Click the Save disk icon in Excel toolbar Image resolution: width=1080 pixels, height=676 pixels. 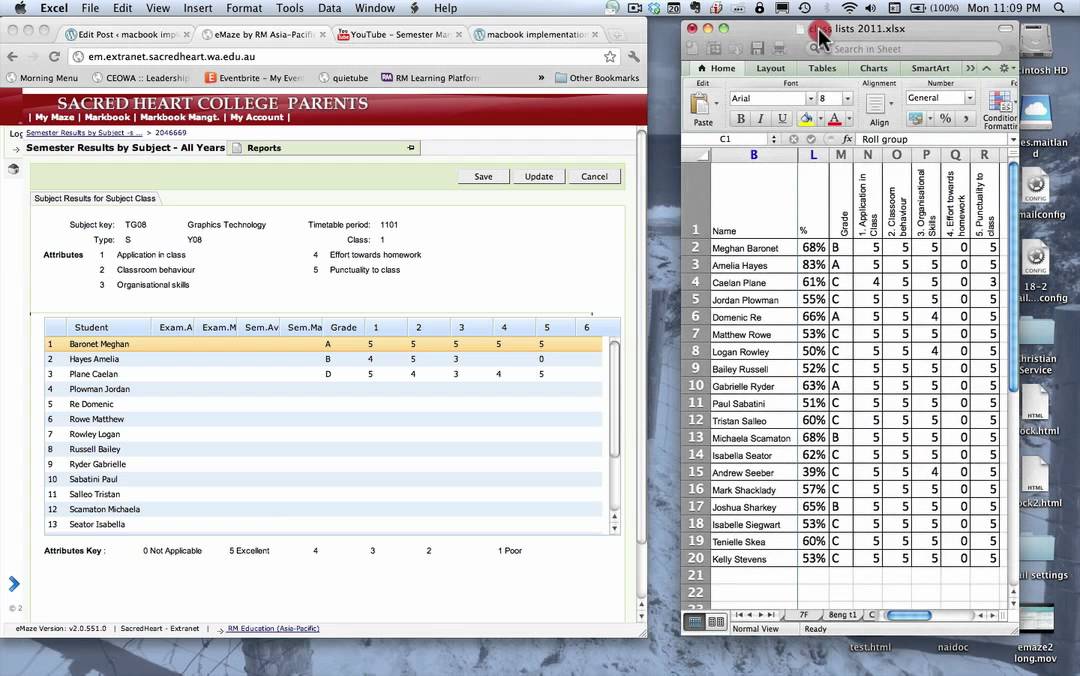coord(757,48)
